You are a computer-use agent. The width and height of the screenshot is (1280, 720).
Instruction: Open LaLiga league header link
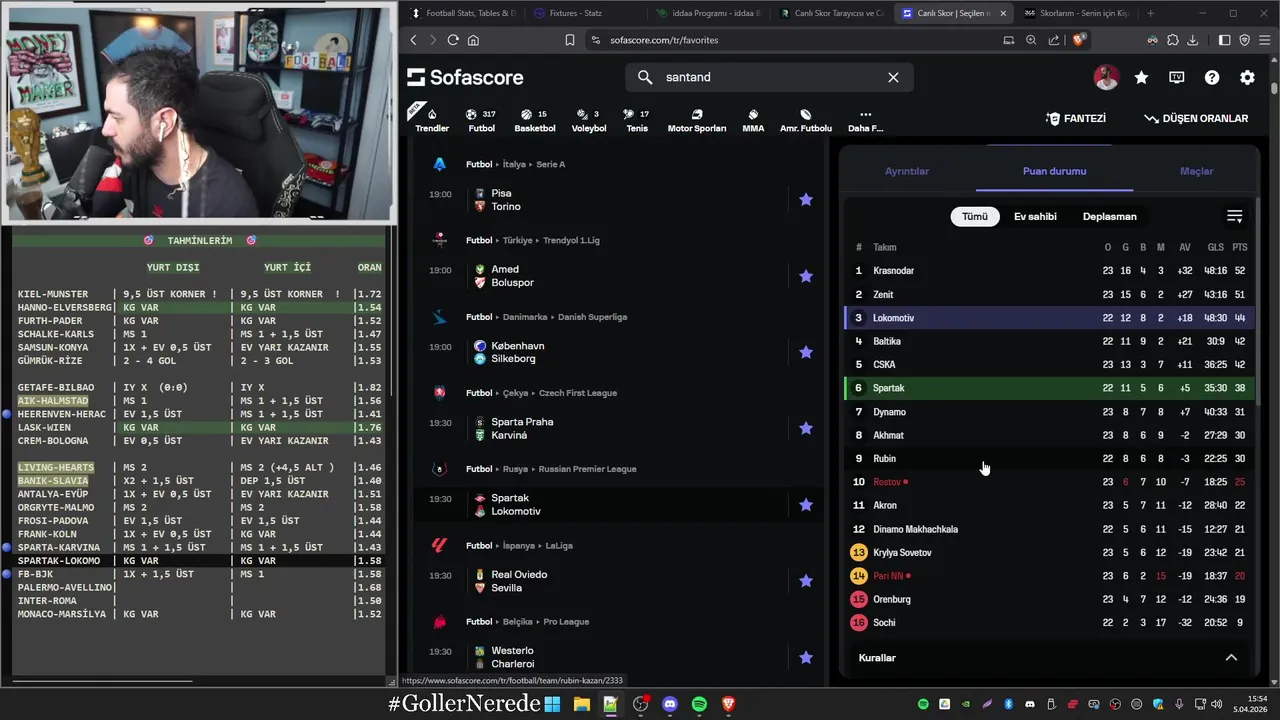point(560,546)
